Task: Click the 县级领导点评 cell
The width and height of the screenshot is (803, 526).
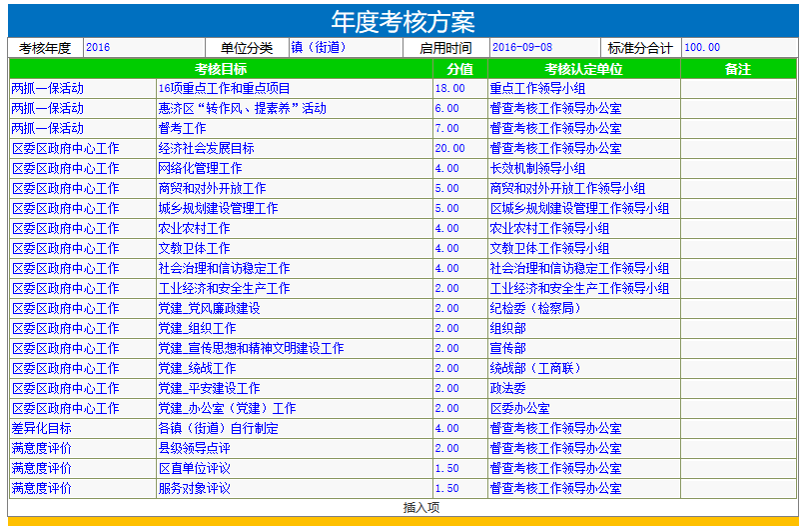Action: [x=294, y=448]
